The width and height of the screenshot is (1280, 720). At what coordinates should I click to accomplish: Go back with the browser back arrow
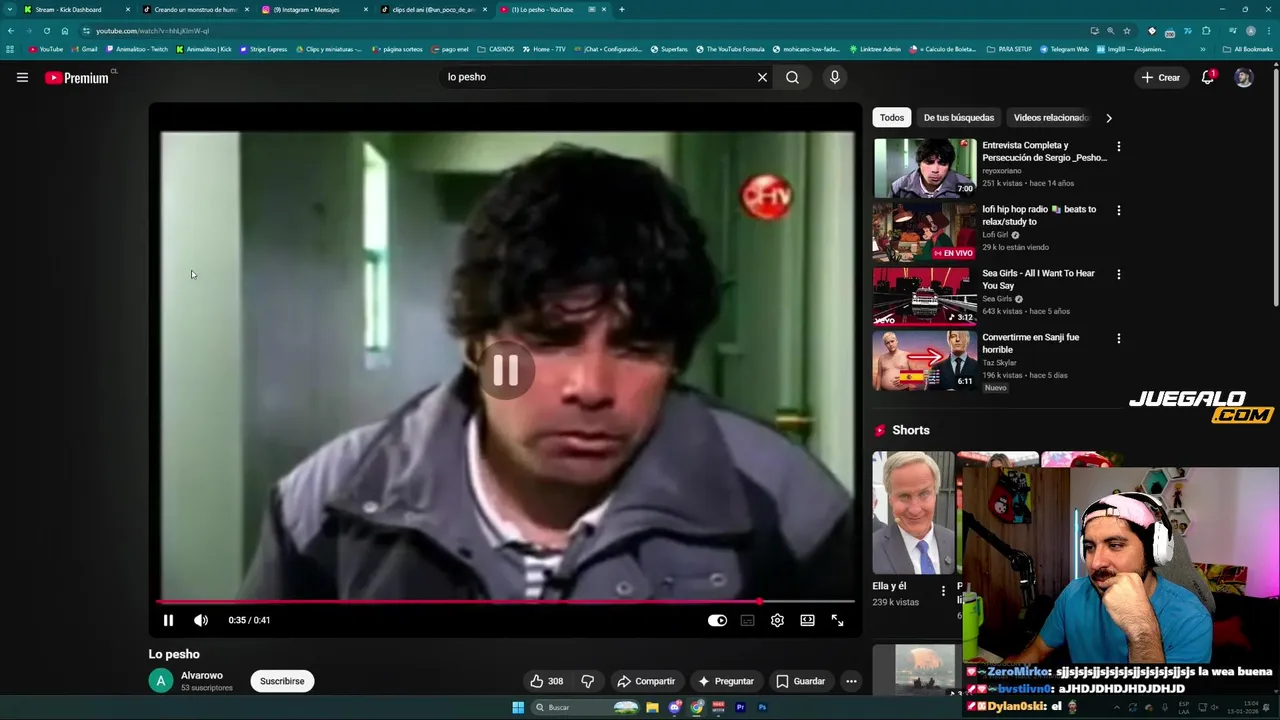pos(11,31)
